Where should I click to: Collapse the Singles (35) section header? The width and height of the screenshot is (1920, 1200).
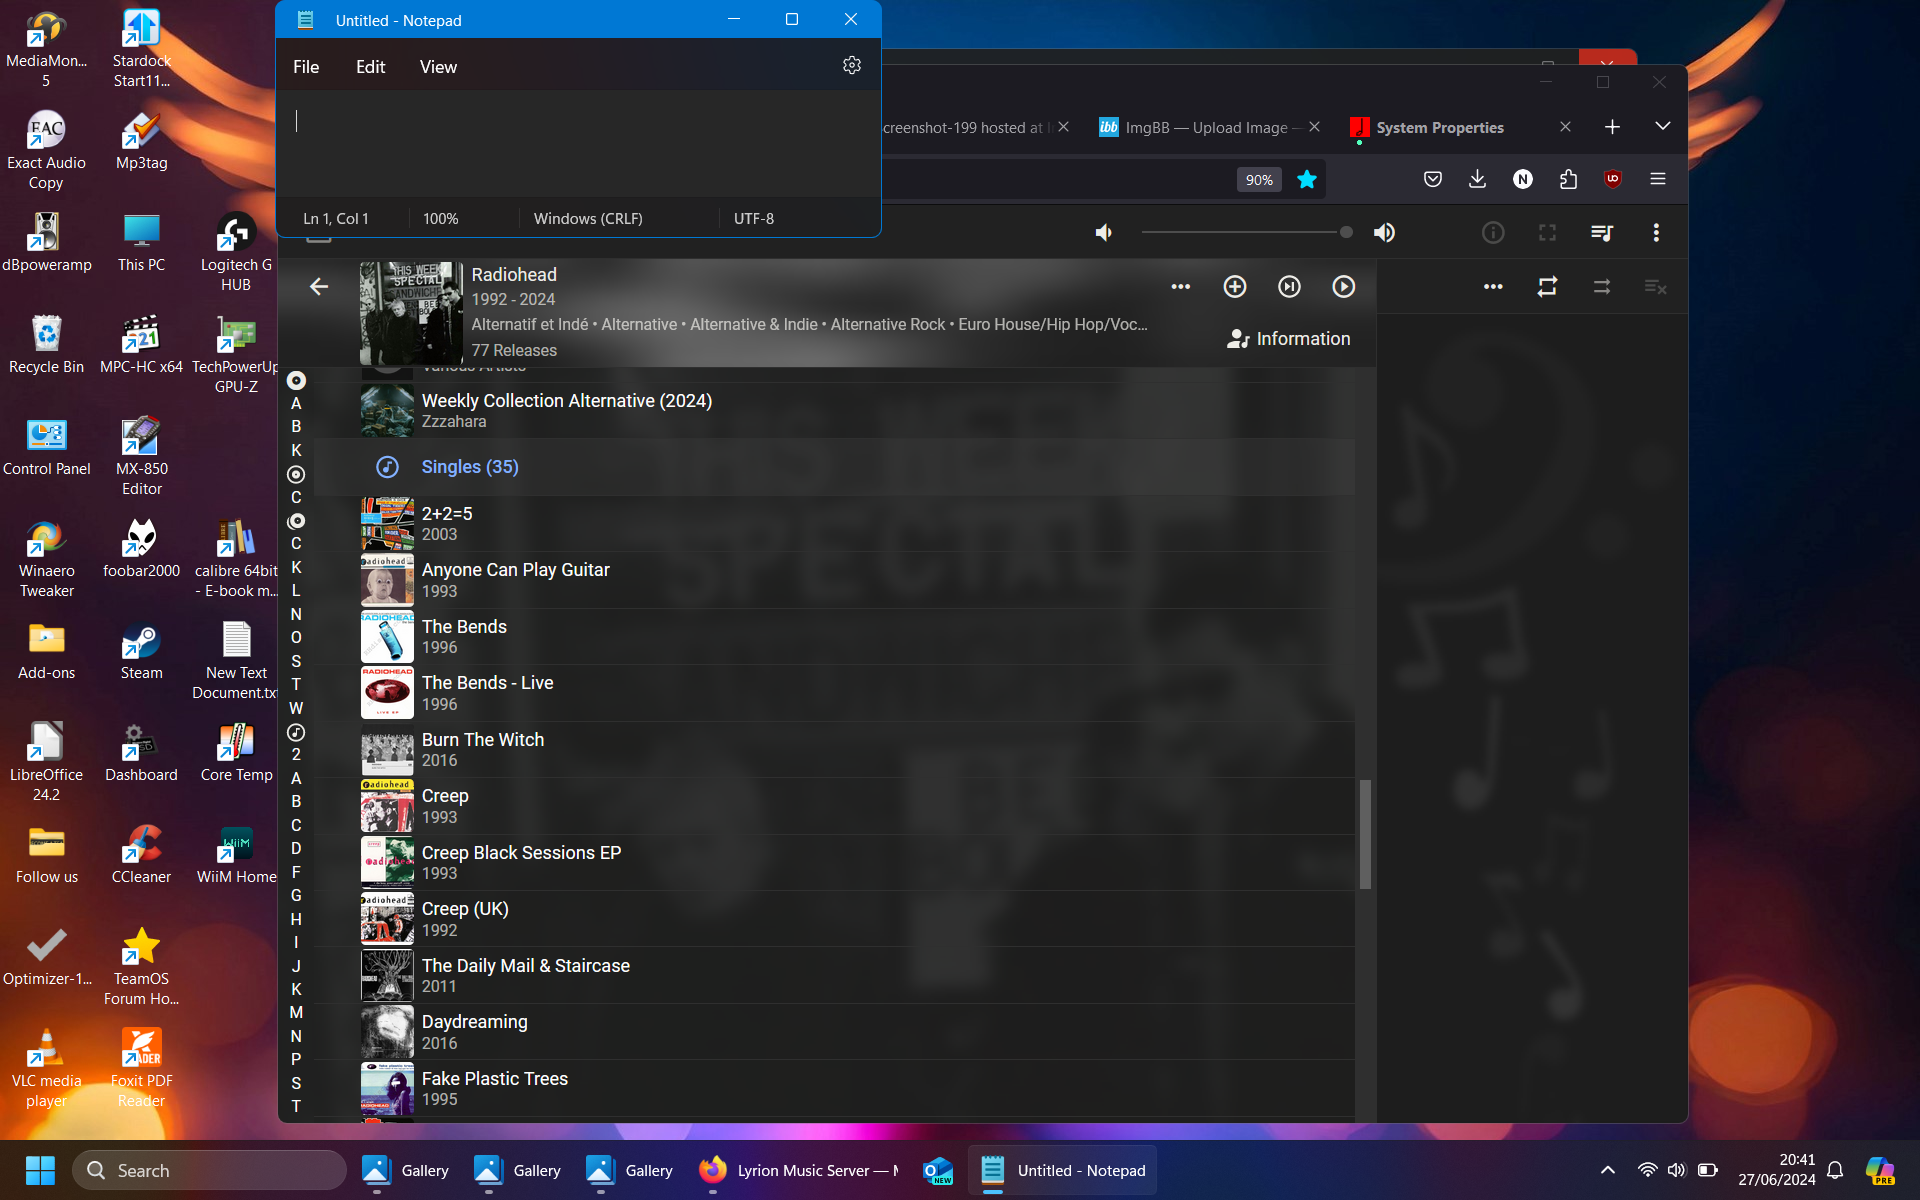[834, 467]
